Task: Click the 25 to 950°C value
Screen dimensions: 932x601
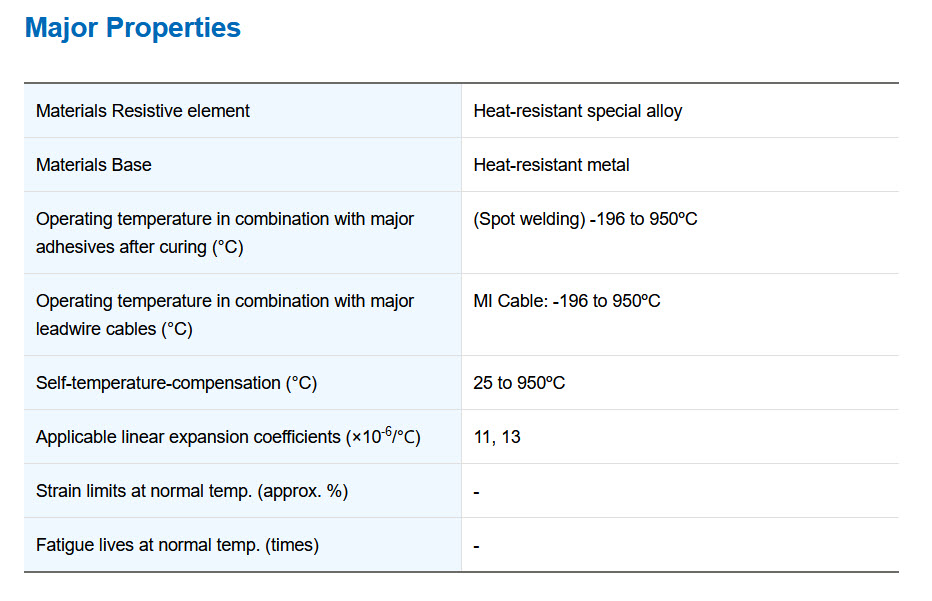Action: point(519,383)
